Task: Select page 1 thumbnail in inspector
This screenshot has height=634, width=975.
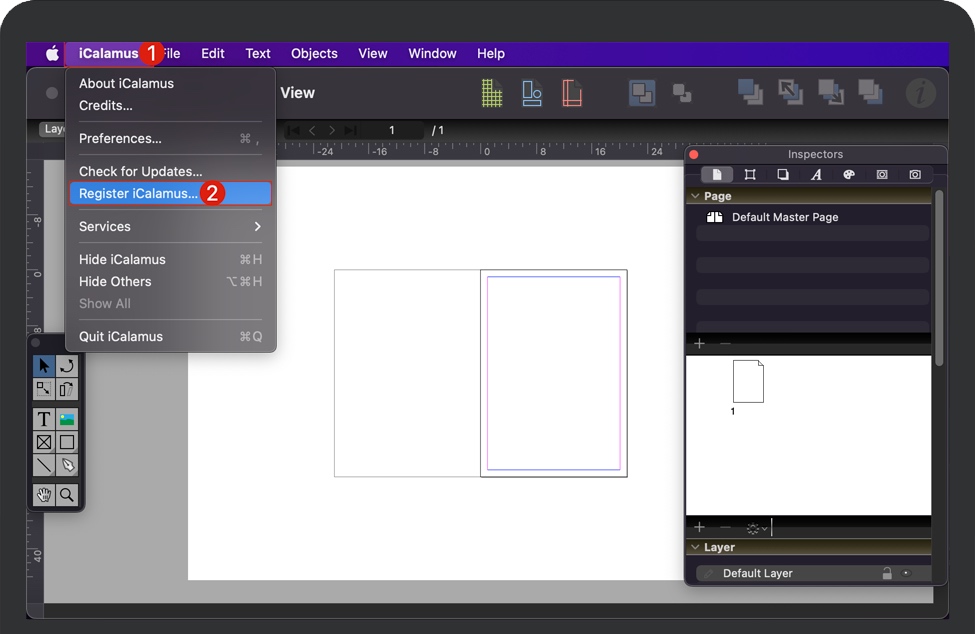Action: point(748,381)
